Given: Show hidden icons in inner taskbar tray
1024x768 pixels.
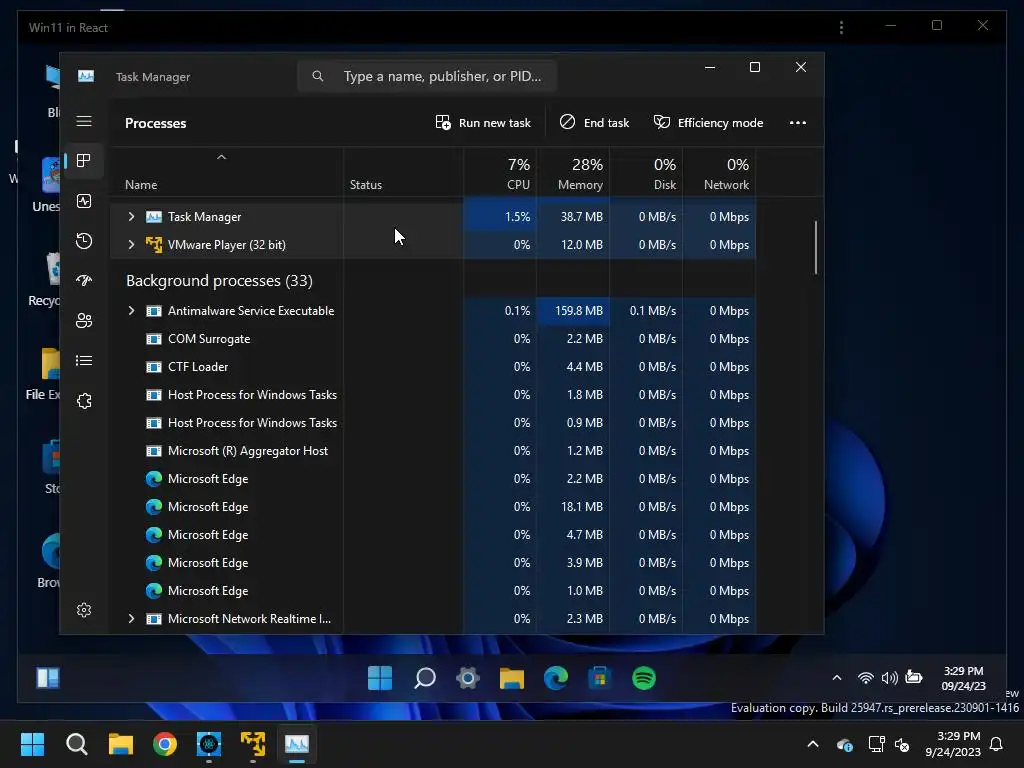Looking at the screenshot, I should [837, 678].
